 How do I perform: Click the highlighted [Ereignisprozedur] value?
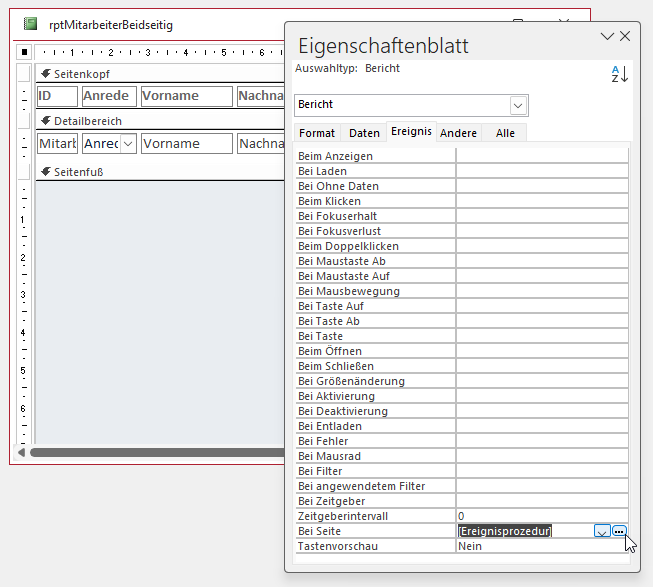pos(505,531)
